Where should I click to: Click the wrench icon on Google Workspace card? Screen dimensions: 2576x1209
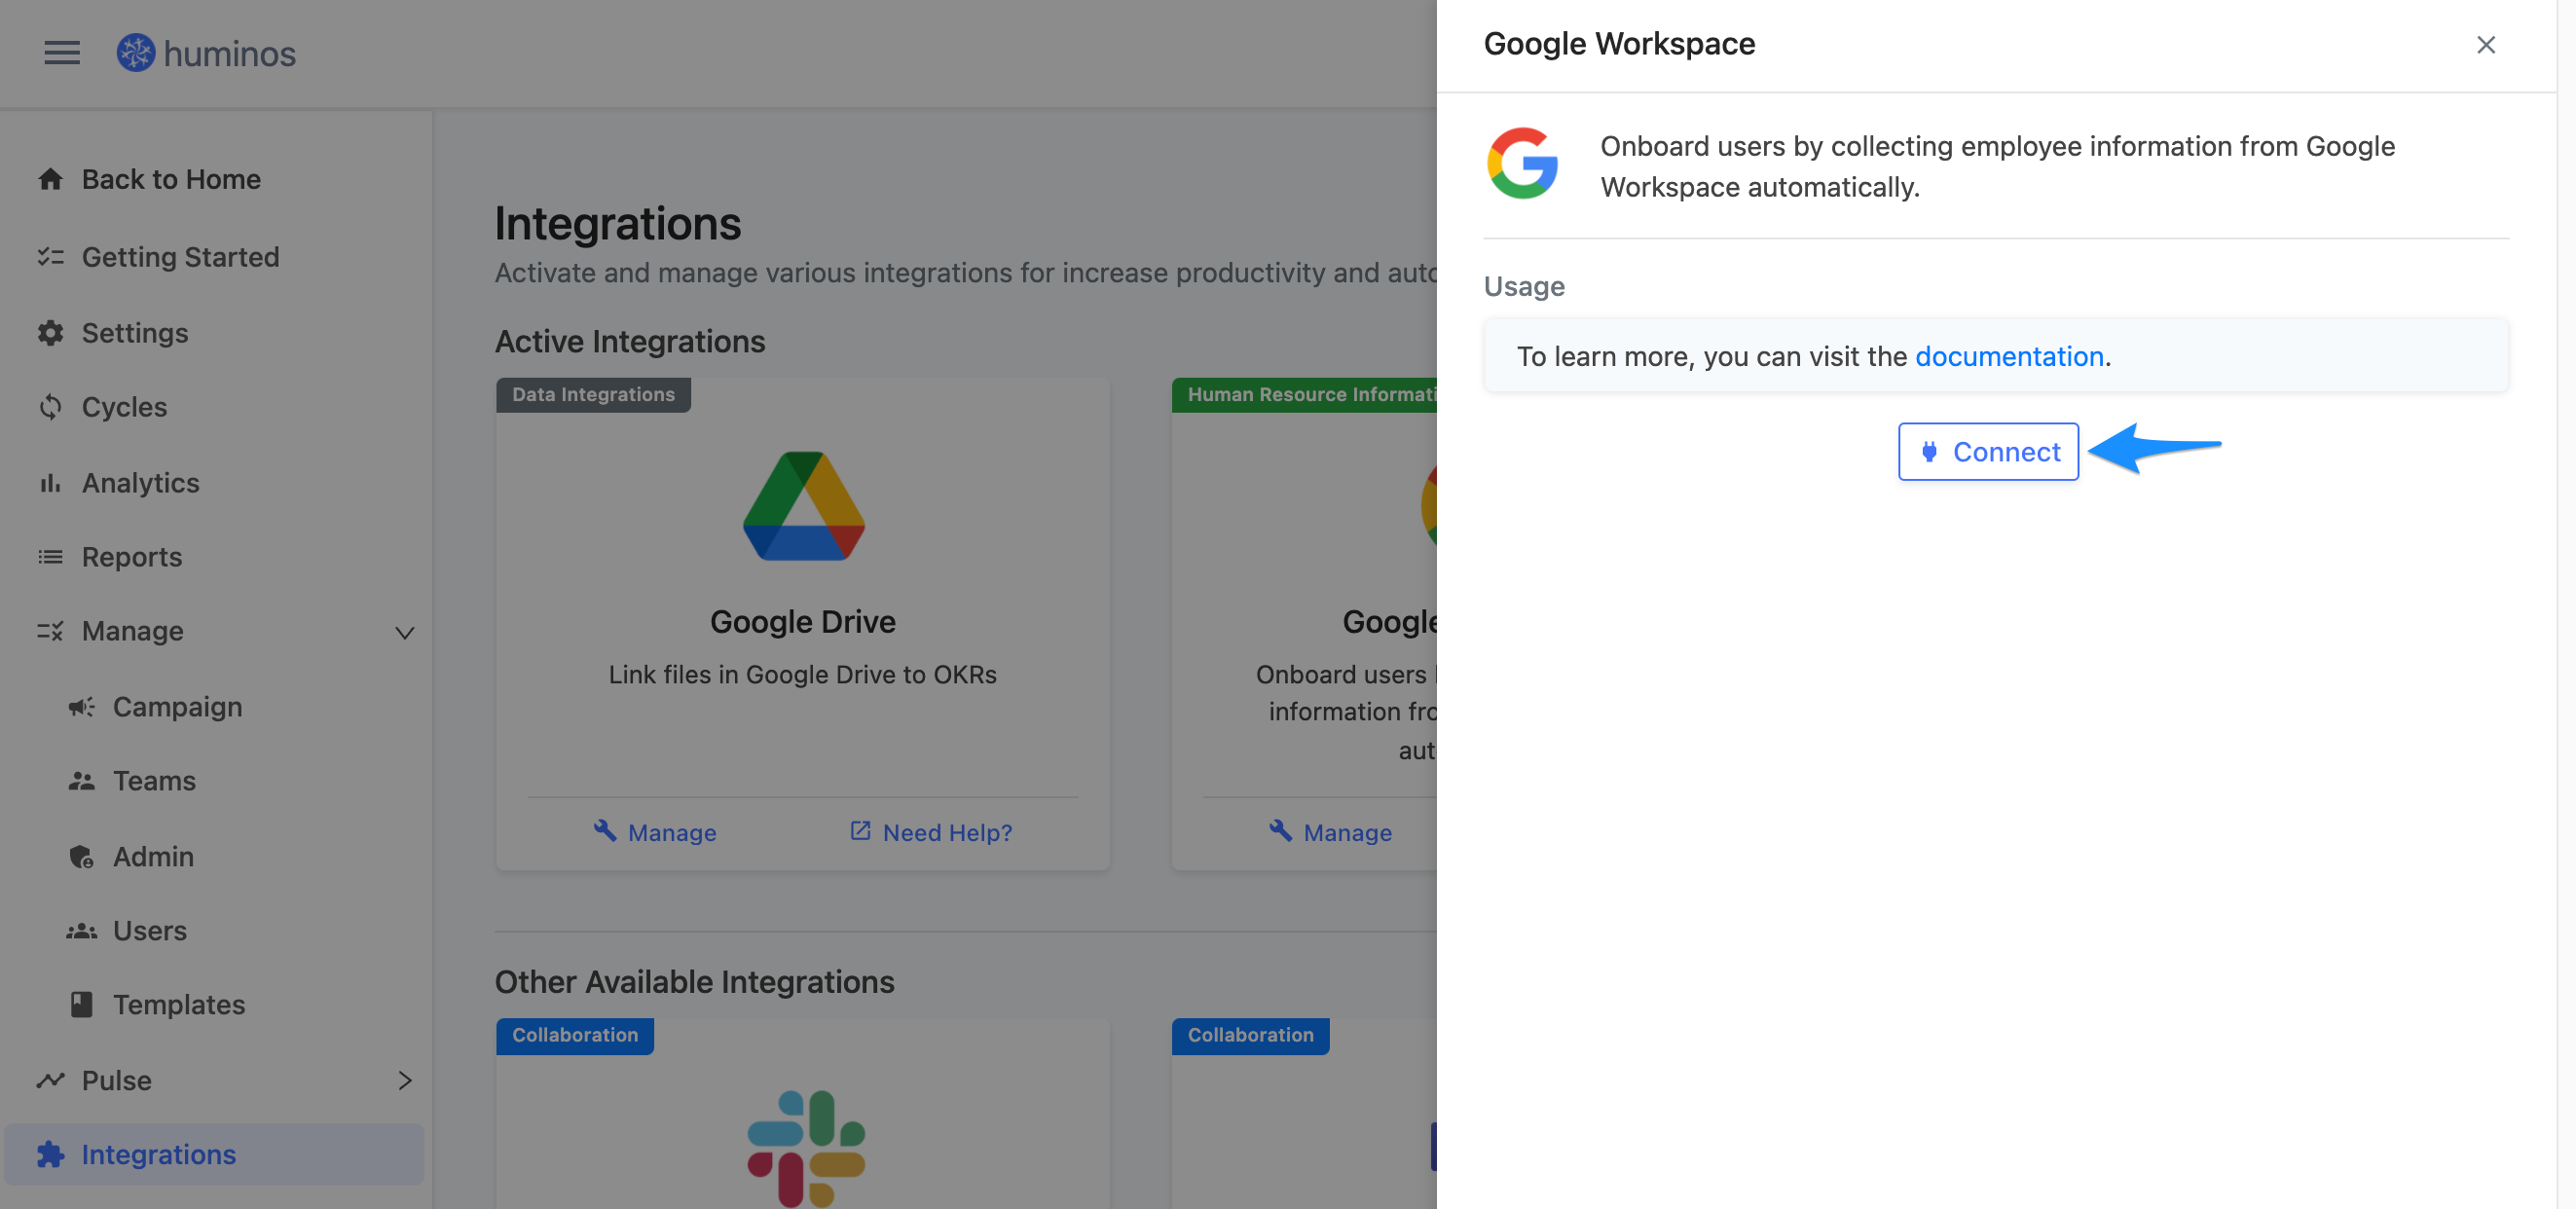point(1280,830)
